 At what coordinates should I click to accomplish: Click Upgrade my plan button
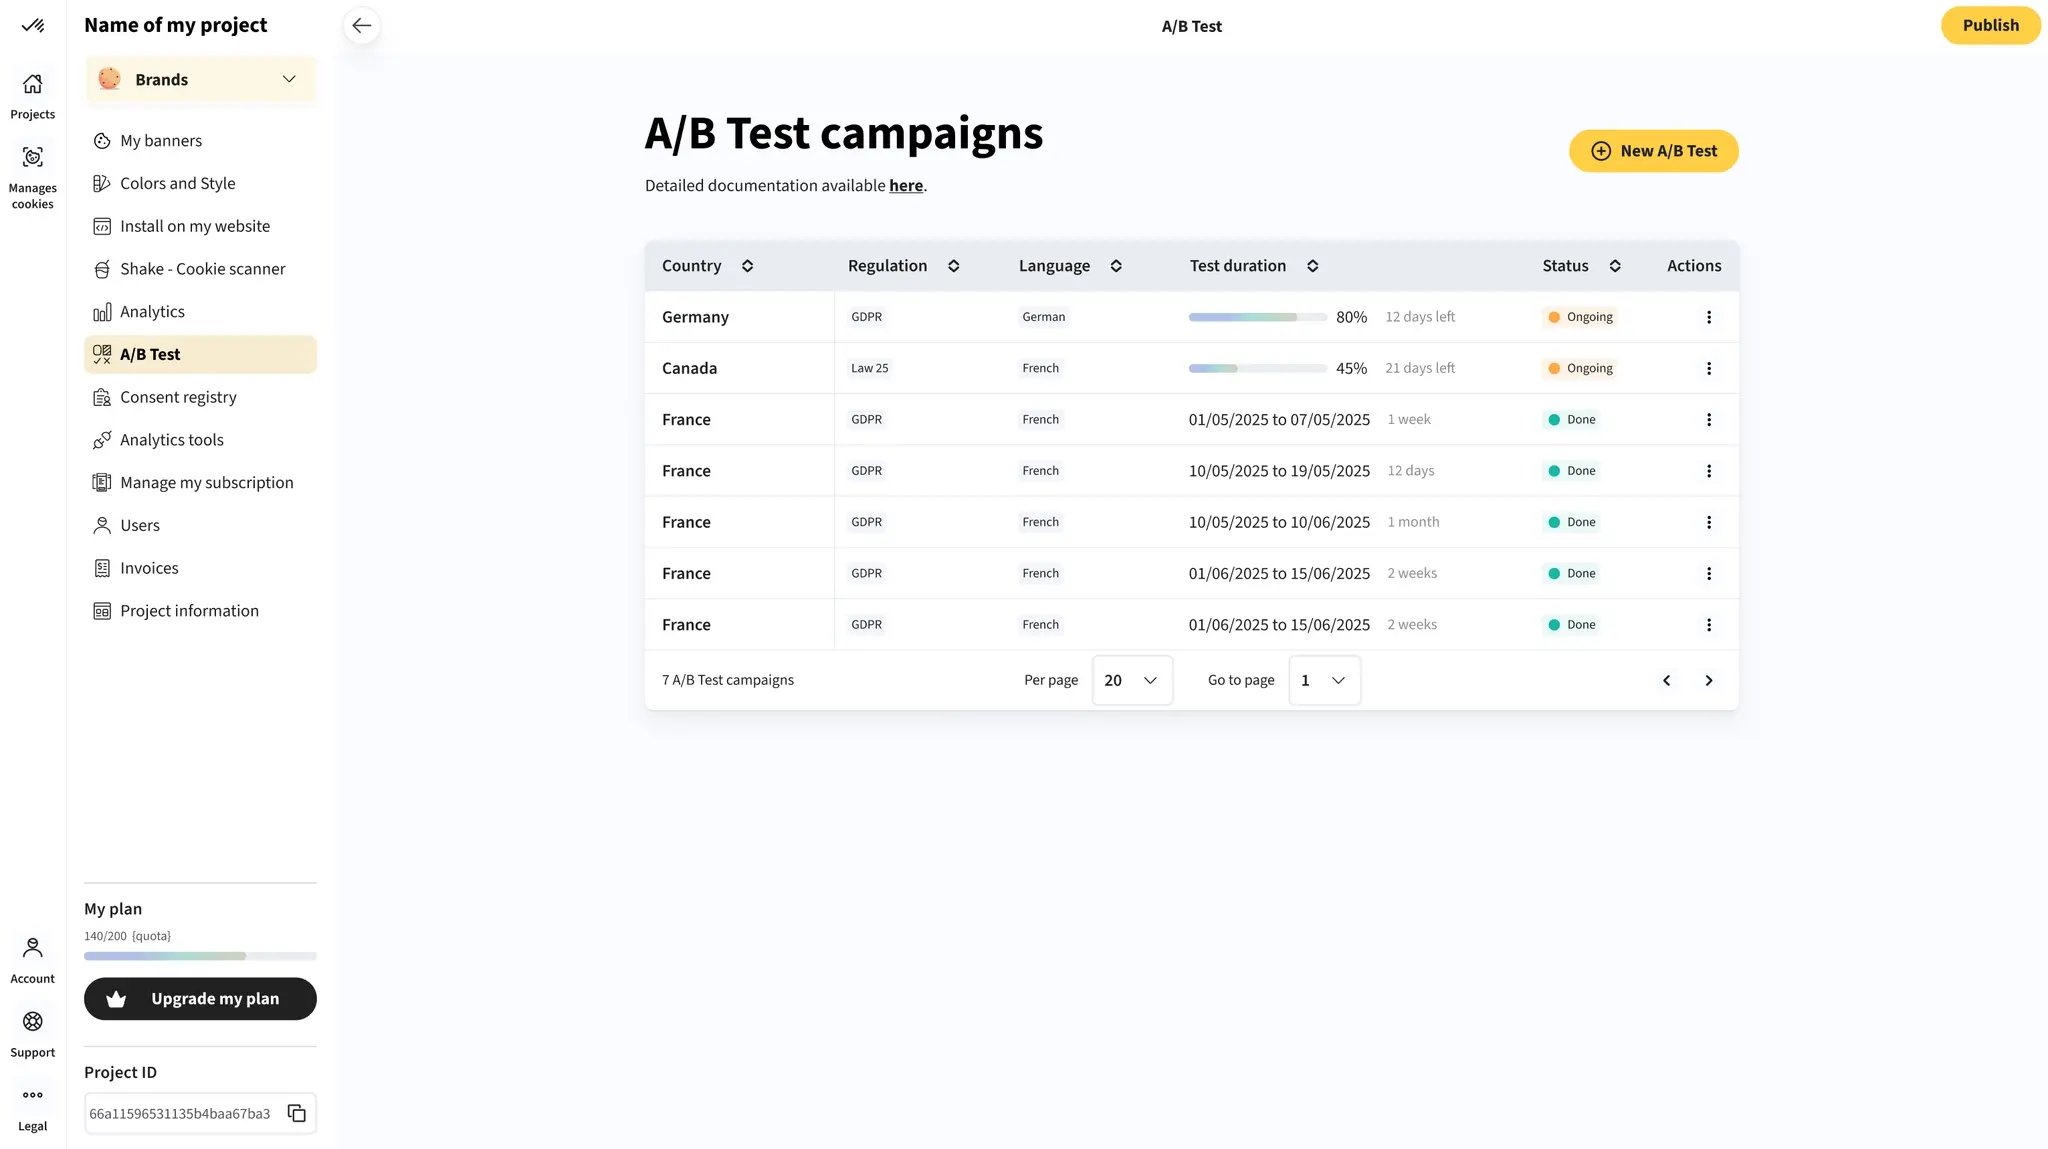coord(200,999)
